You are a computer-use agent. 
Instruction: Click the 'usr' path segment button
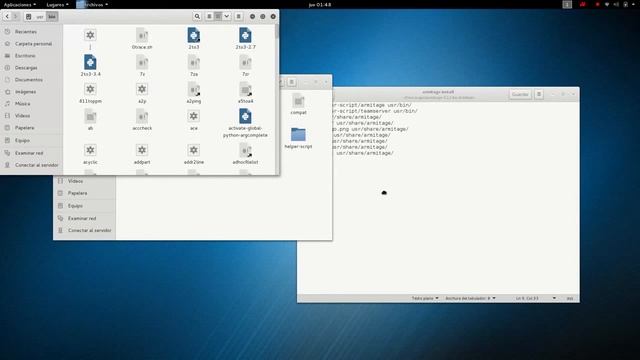point(40,17)
